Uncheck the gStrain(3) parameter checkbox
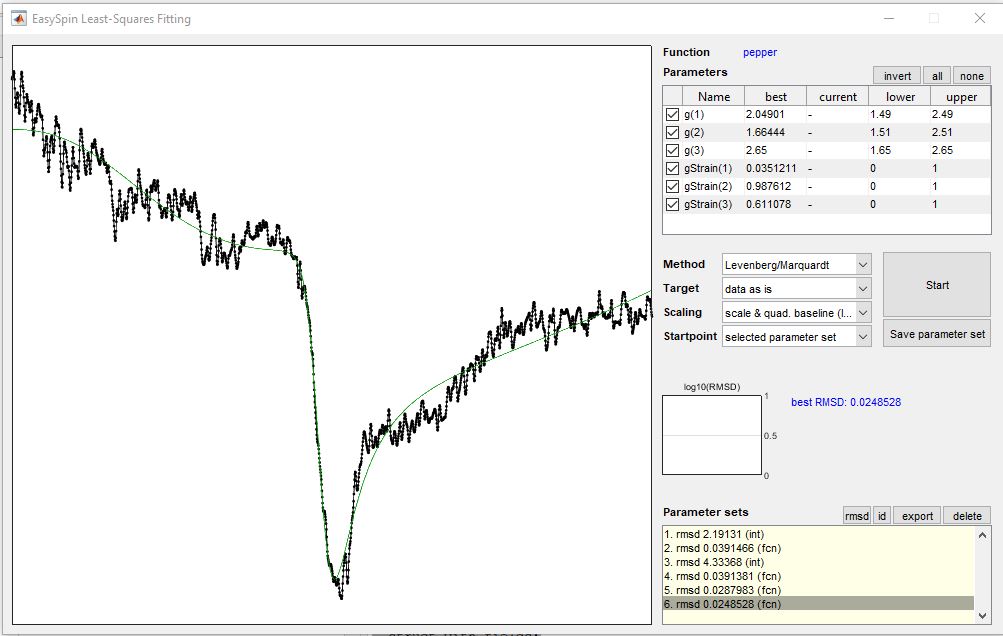The width and height of the screenshot is (1003, 636). coord(672,204)
